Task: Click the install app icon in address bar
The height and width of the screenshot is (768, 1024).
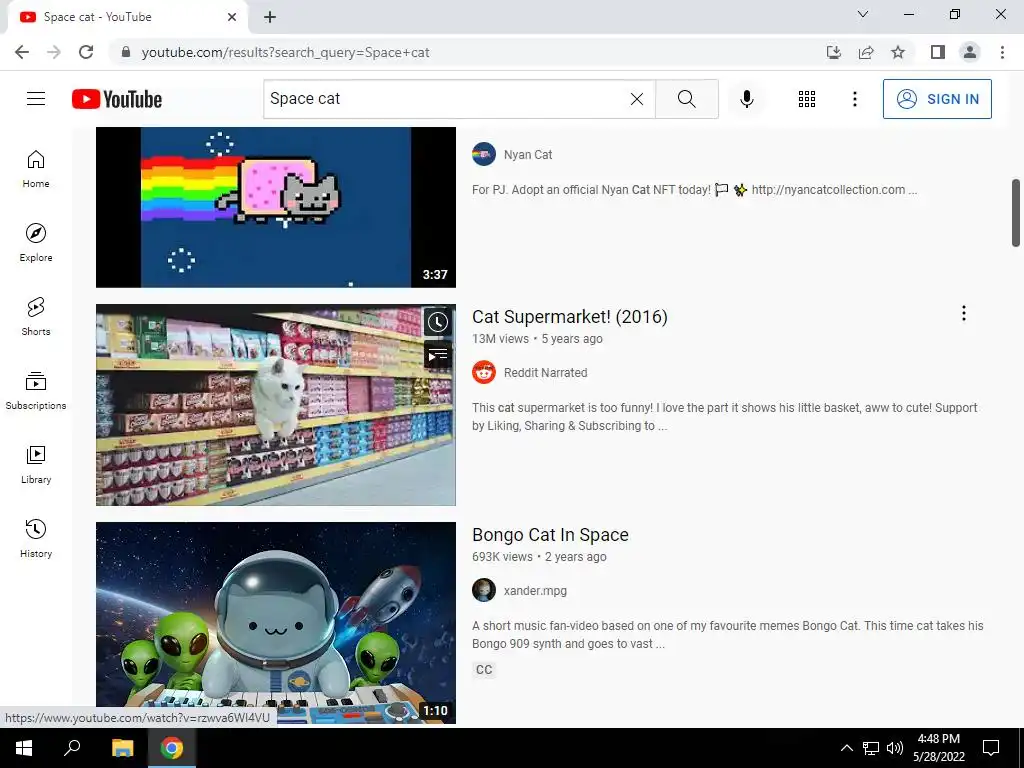Action: click(834, 52)
